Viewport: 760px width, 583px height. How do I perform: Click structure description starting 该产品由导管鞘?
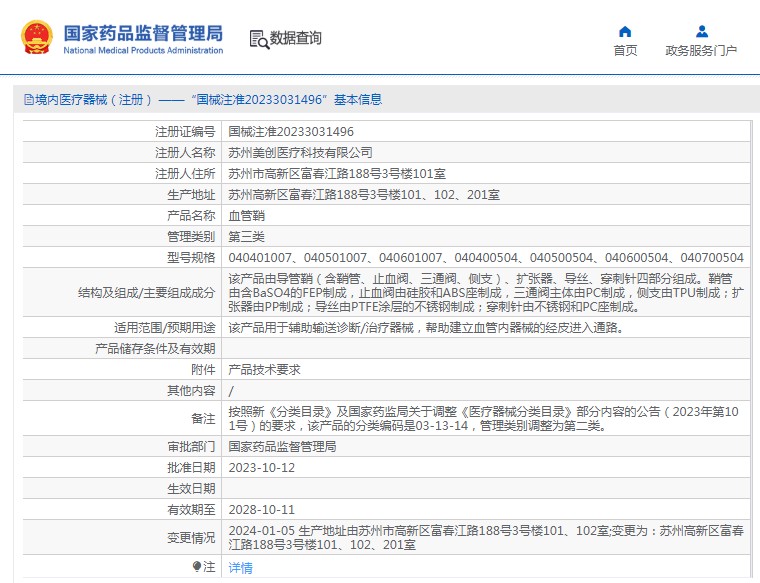click(486, 293)
